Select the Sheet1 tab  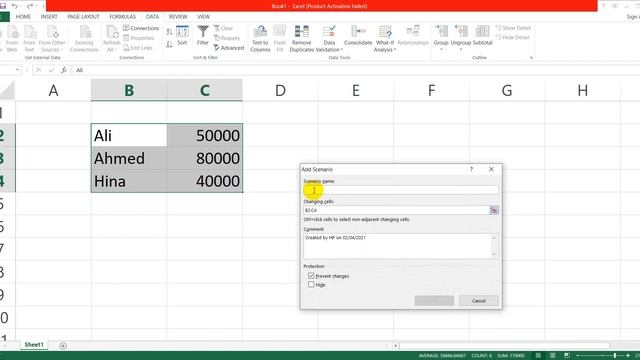point(34,345)
